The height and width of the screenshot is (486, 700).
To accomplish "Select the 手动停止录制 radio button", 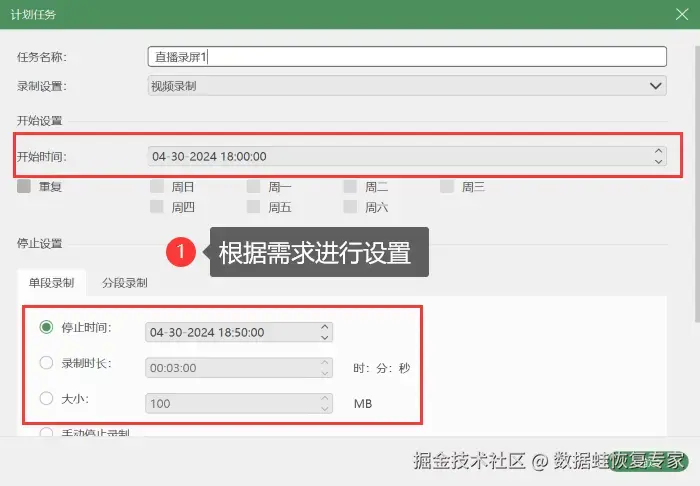I will coord(46,432).
